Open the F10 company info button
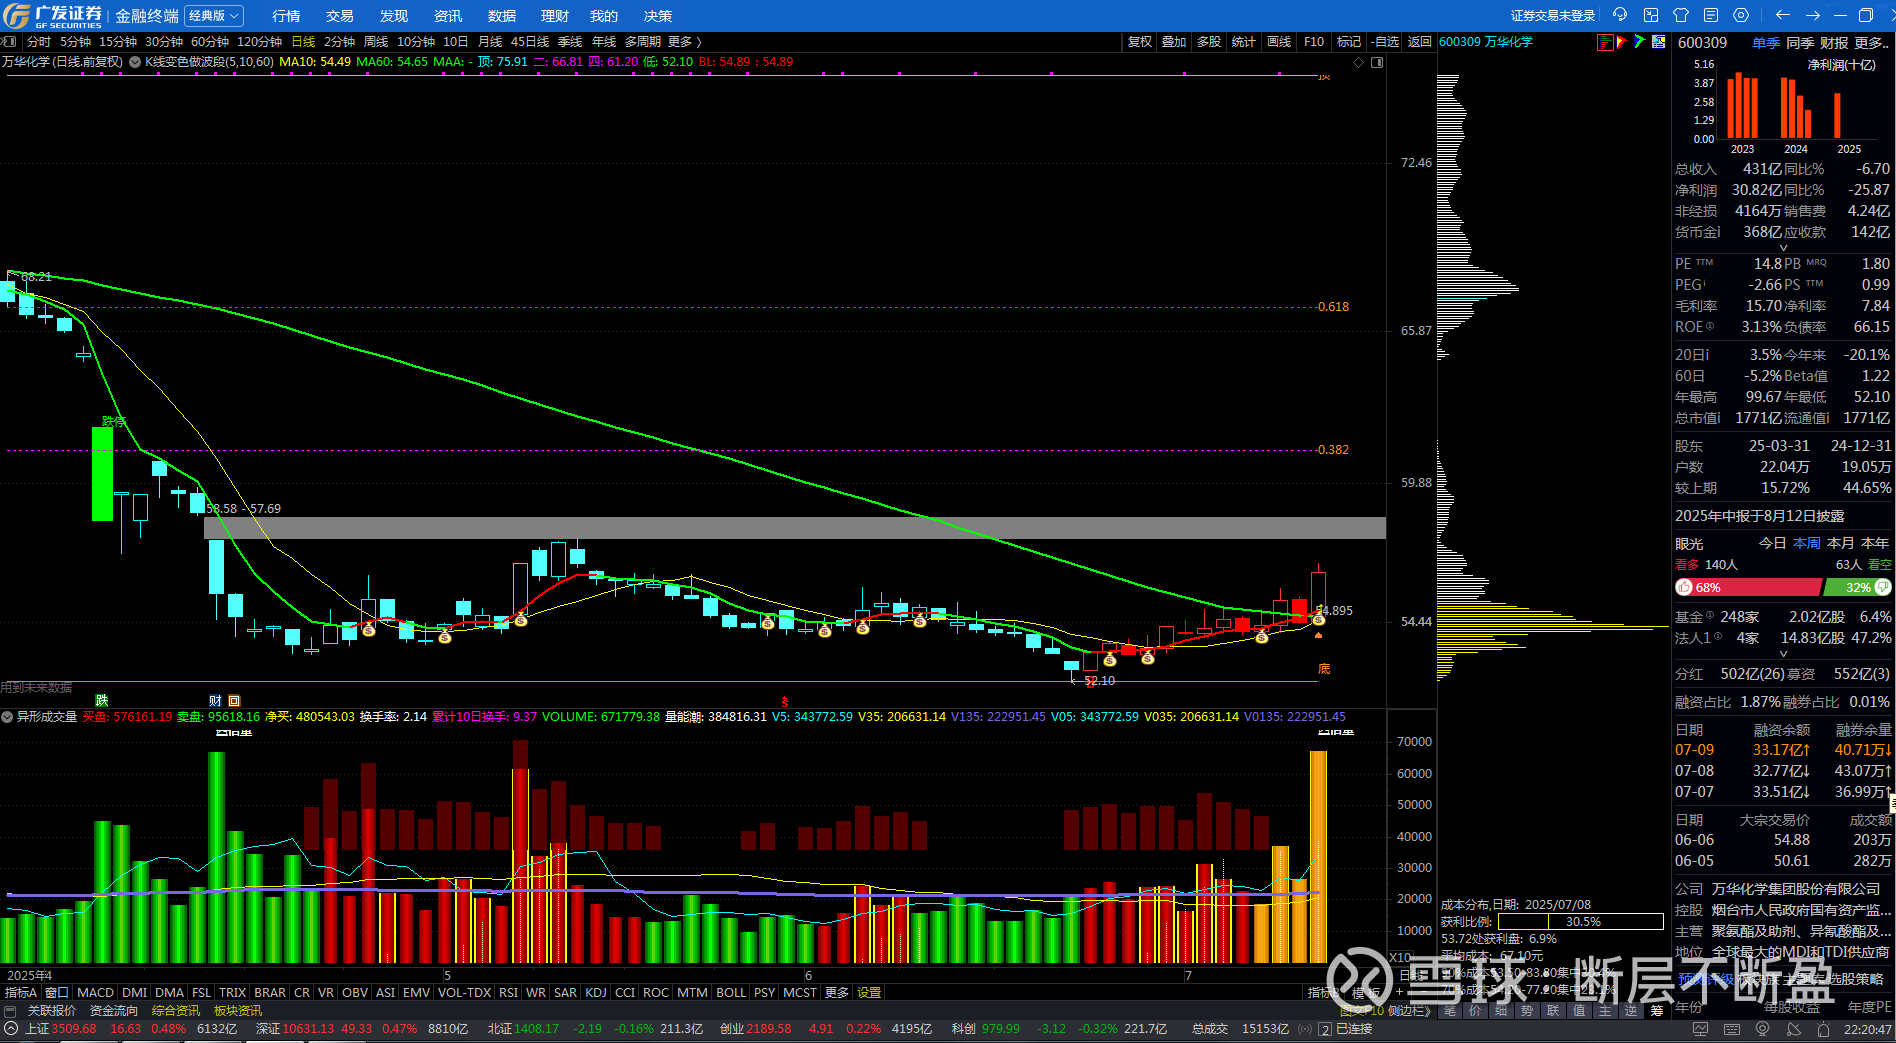This screenshot has height=1043, width=1896. [1314, 42]
